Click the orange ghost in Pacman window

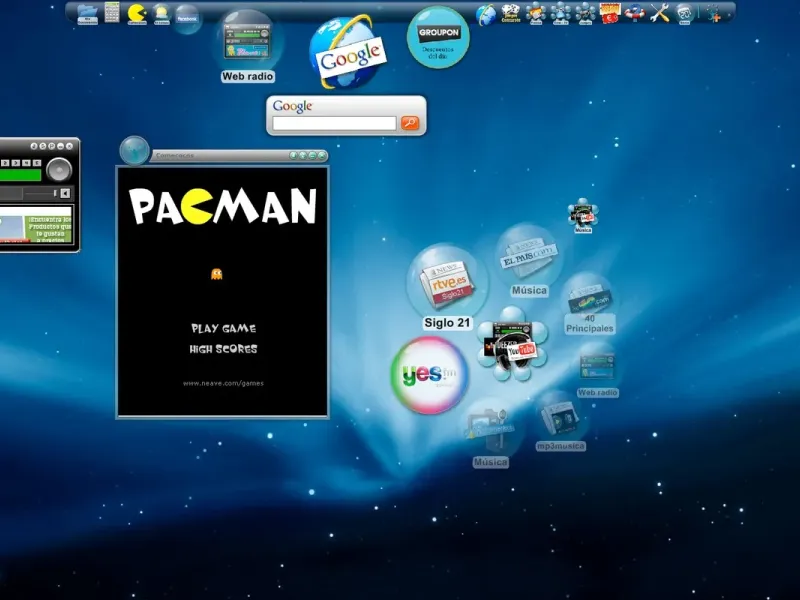click(217, 274)
